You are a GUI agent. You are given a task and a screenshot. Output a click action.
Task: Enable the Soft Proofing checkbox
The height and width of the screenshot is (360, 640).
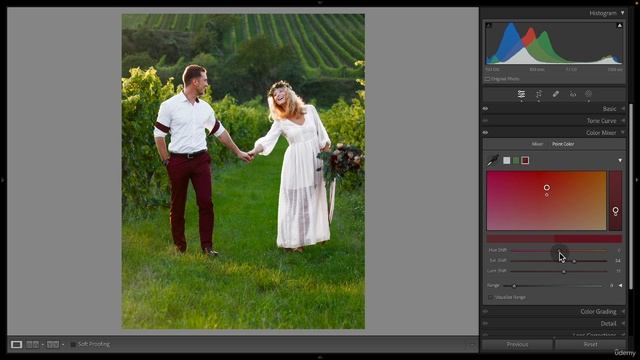73,344
